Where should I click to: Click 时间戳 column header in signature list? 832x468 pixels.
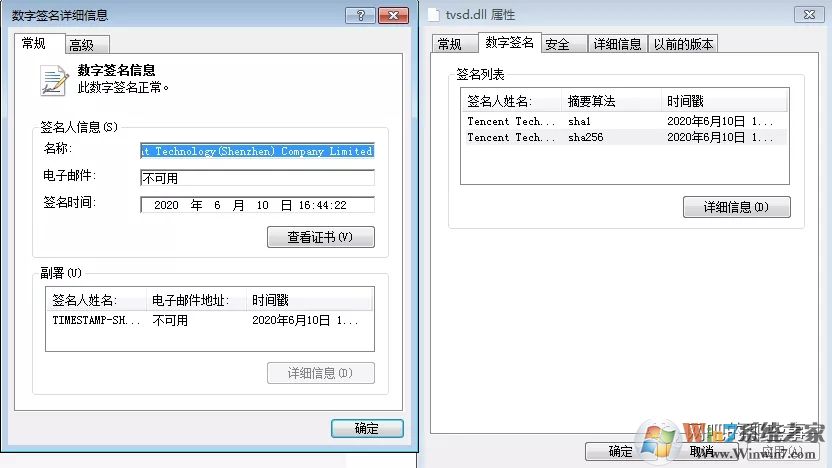(725, 101)
